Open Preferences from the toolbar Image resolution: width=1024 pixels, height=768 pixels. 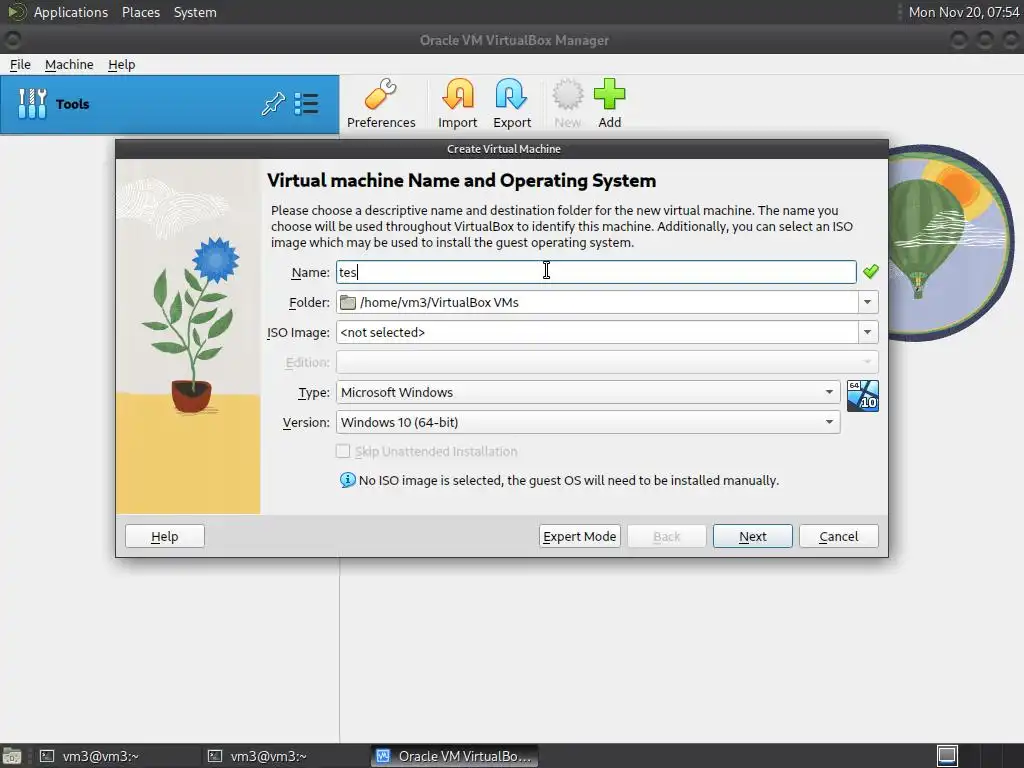[x=381, y=104]
